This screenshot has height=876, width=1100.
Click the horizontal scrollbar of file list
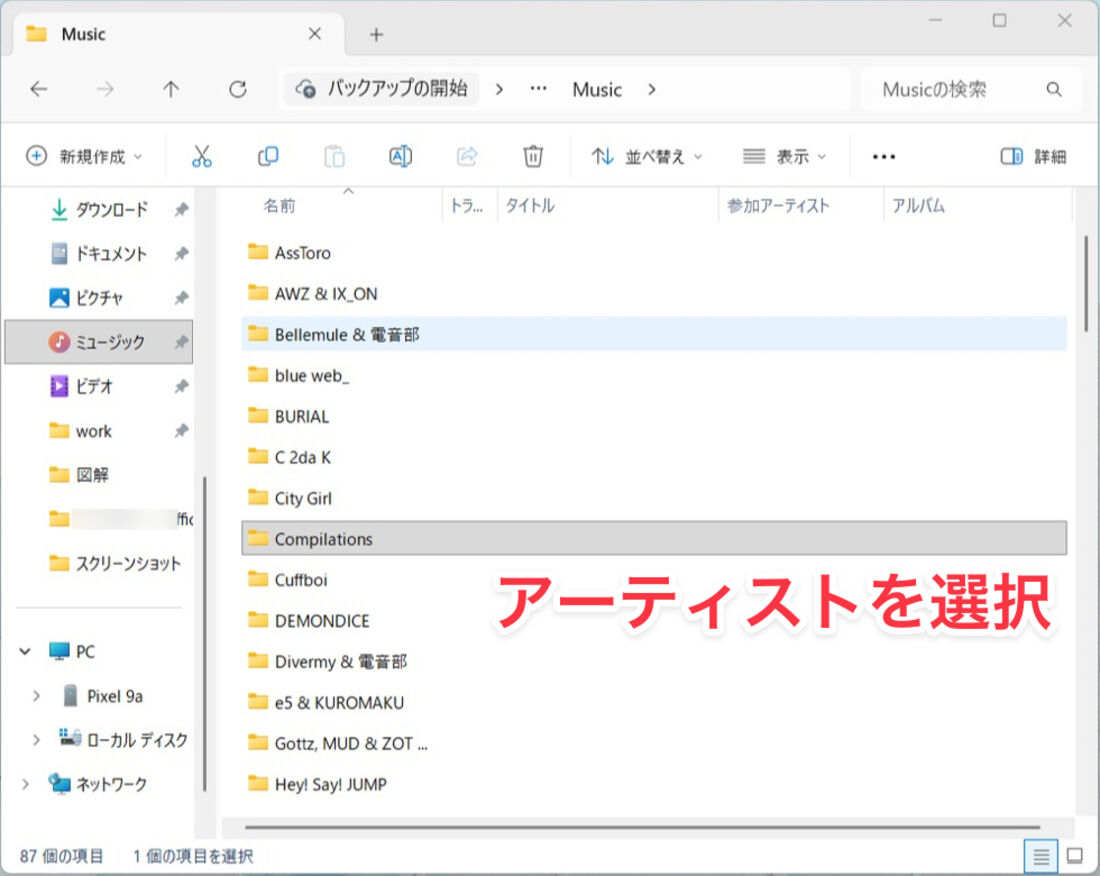point(642,827)
